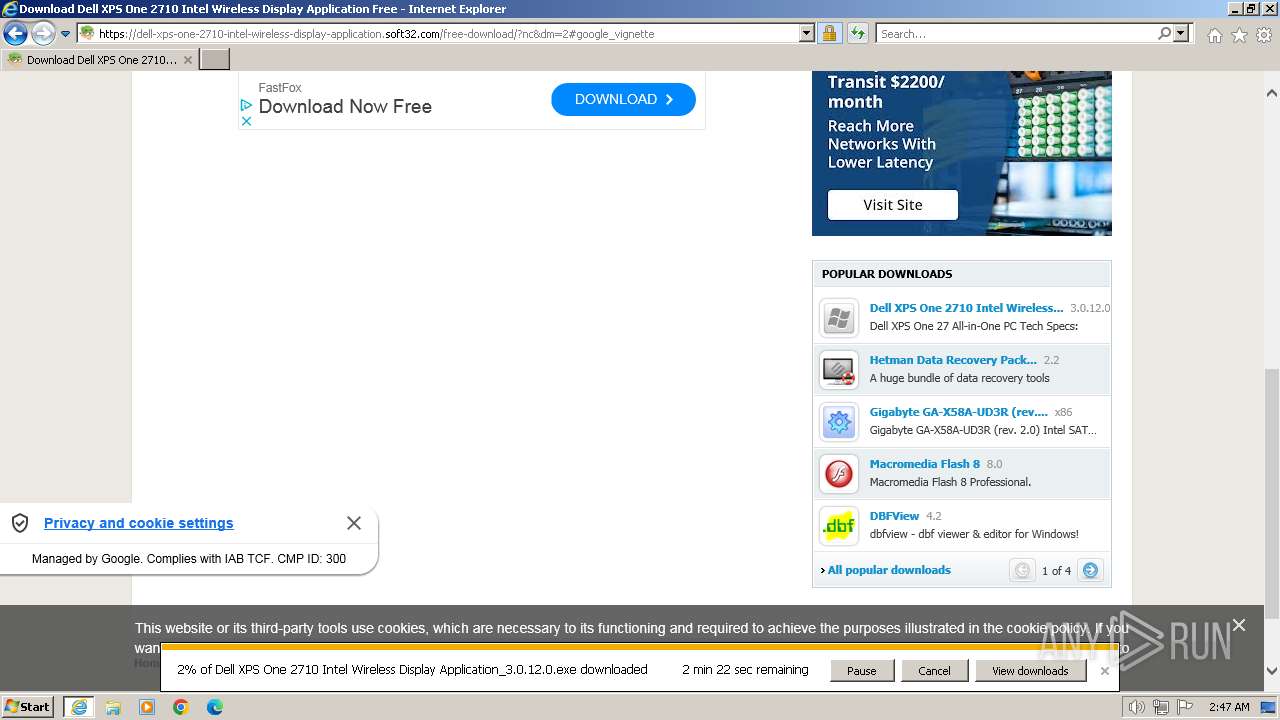Click the networking ad banner image
This screenshot has width=1280, height=720.
pos(962,153)
